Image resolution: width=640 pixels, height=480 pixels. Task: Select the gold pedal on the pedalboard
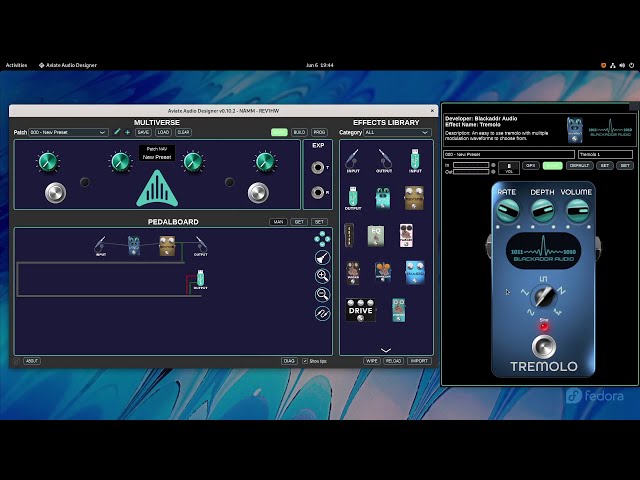(167, 246)
